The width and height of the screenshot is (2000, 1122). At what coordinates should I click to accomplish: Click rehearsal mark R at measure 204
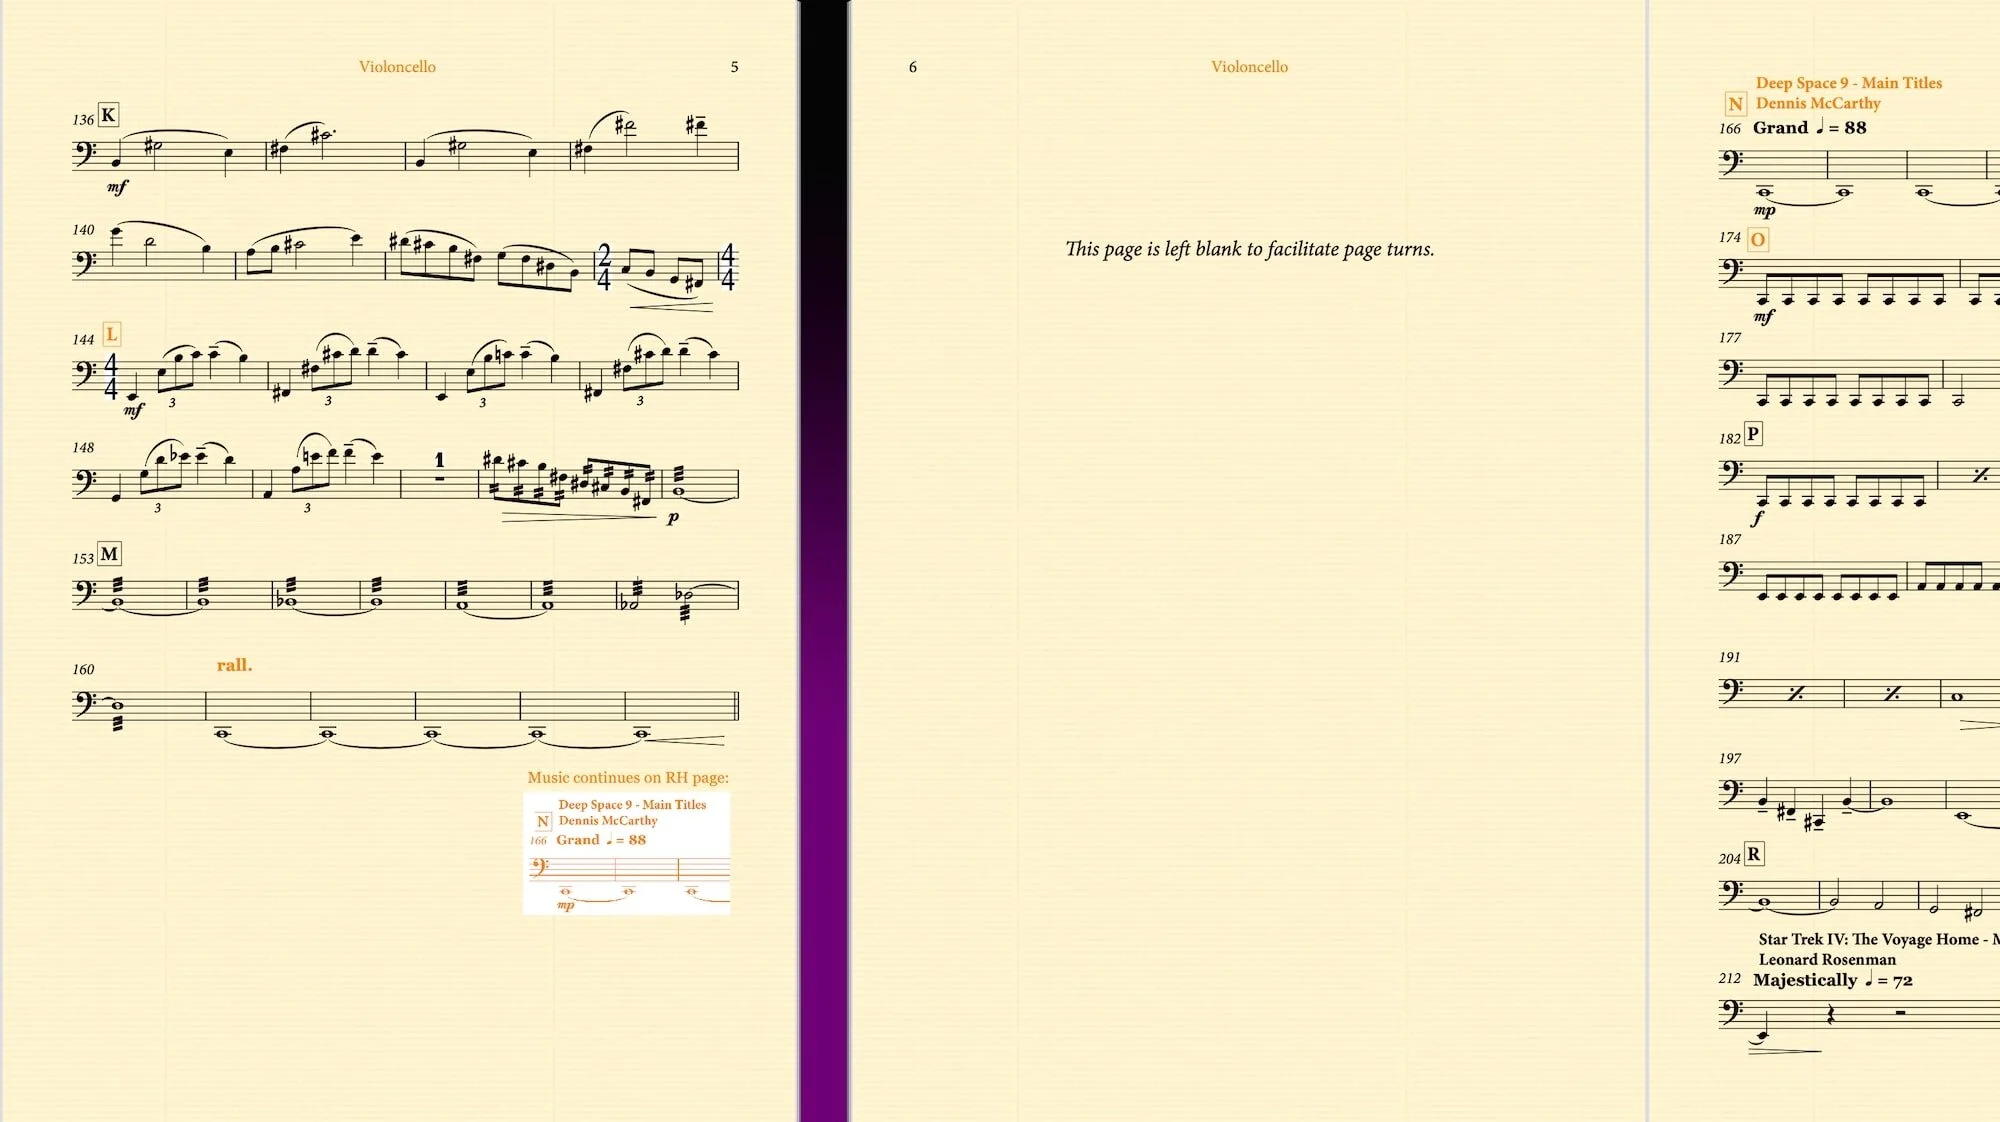tap(1753, 854)
